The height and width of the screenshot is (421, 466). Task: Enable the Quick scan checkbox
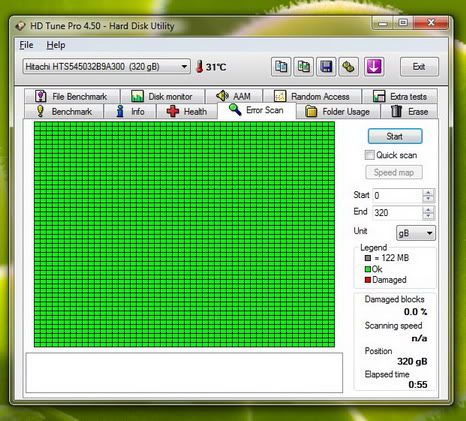[369, 155]
